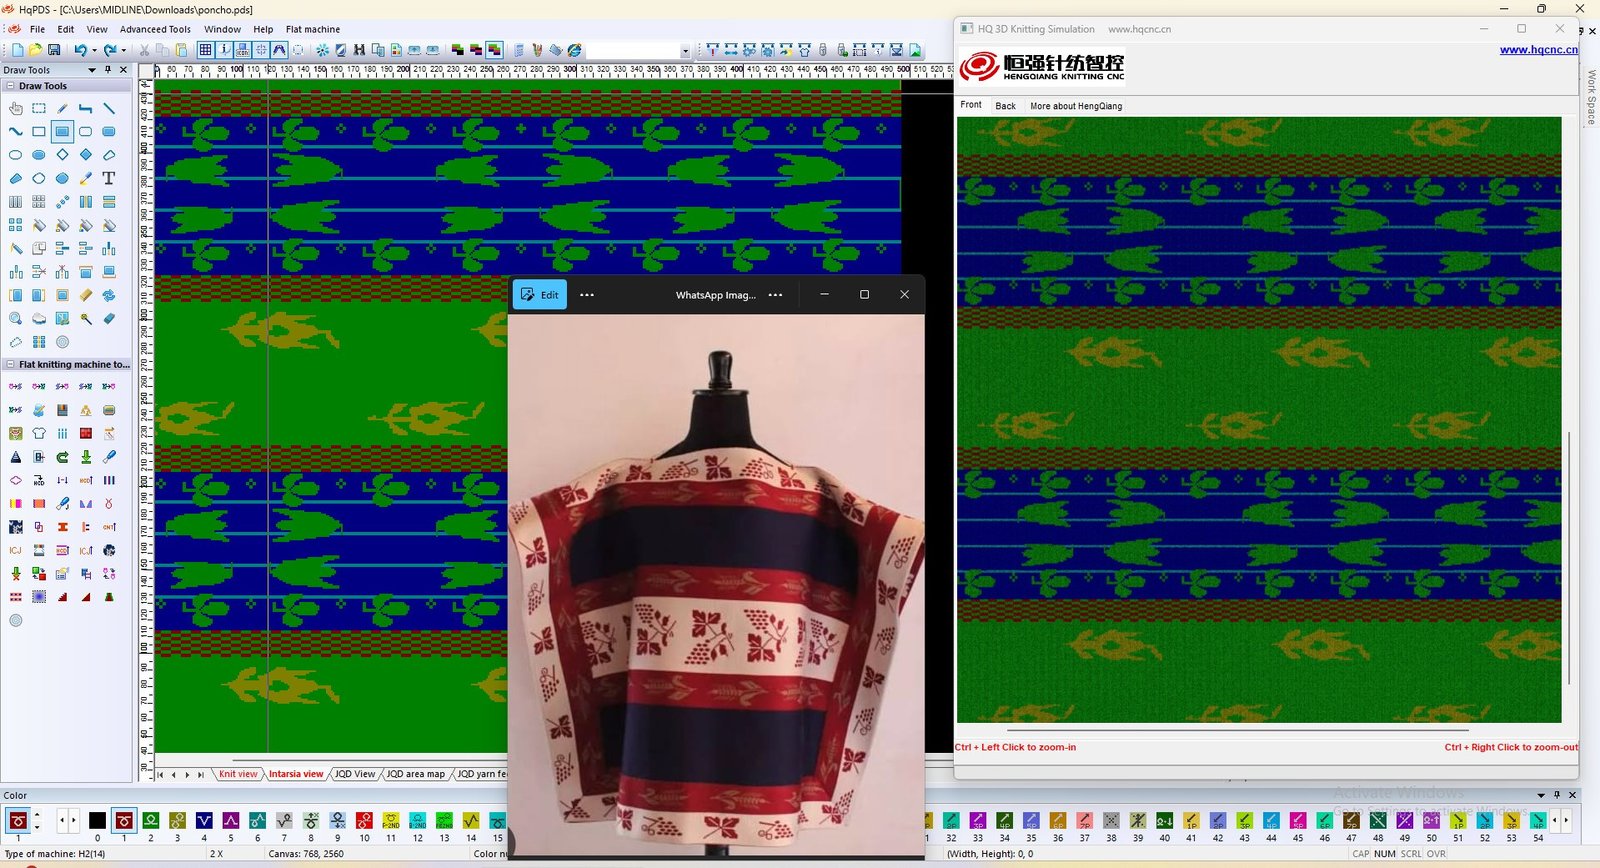Toggle the grid display toolbar button

(x=205, y=50)
